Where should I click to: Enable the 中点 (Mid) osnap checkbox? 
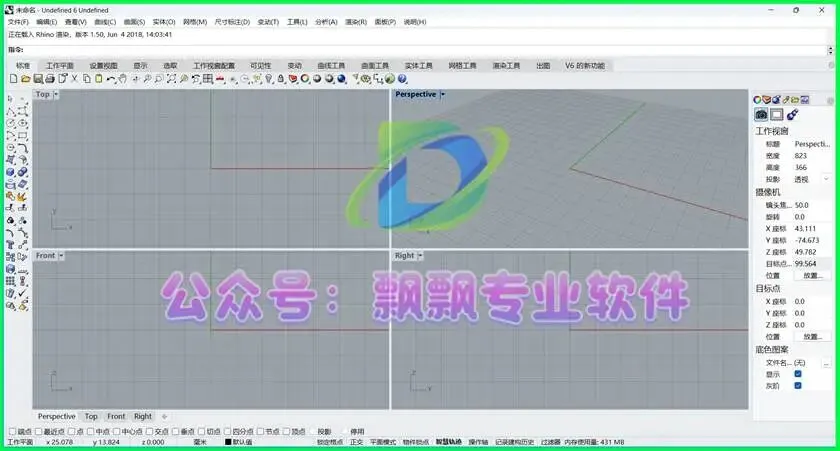pyautogui.click(x=91, y=431)
